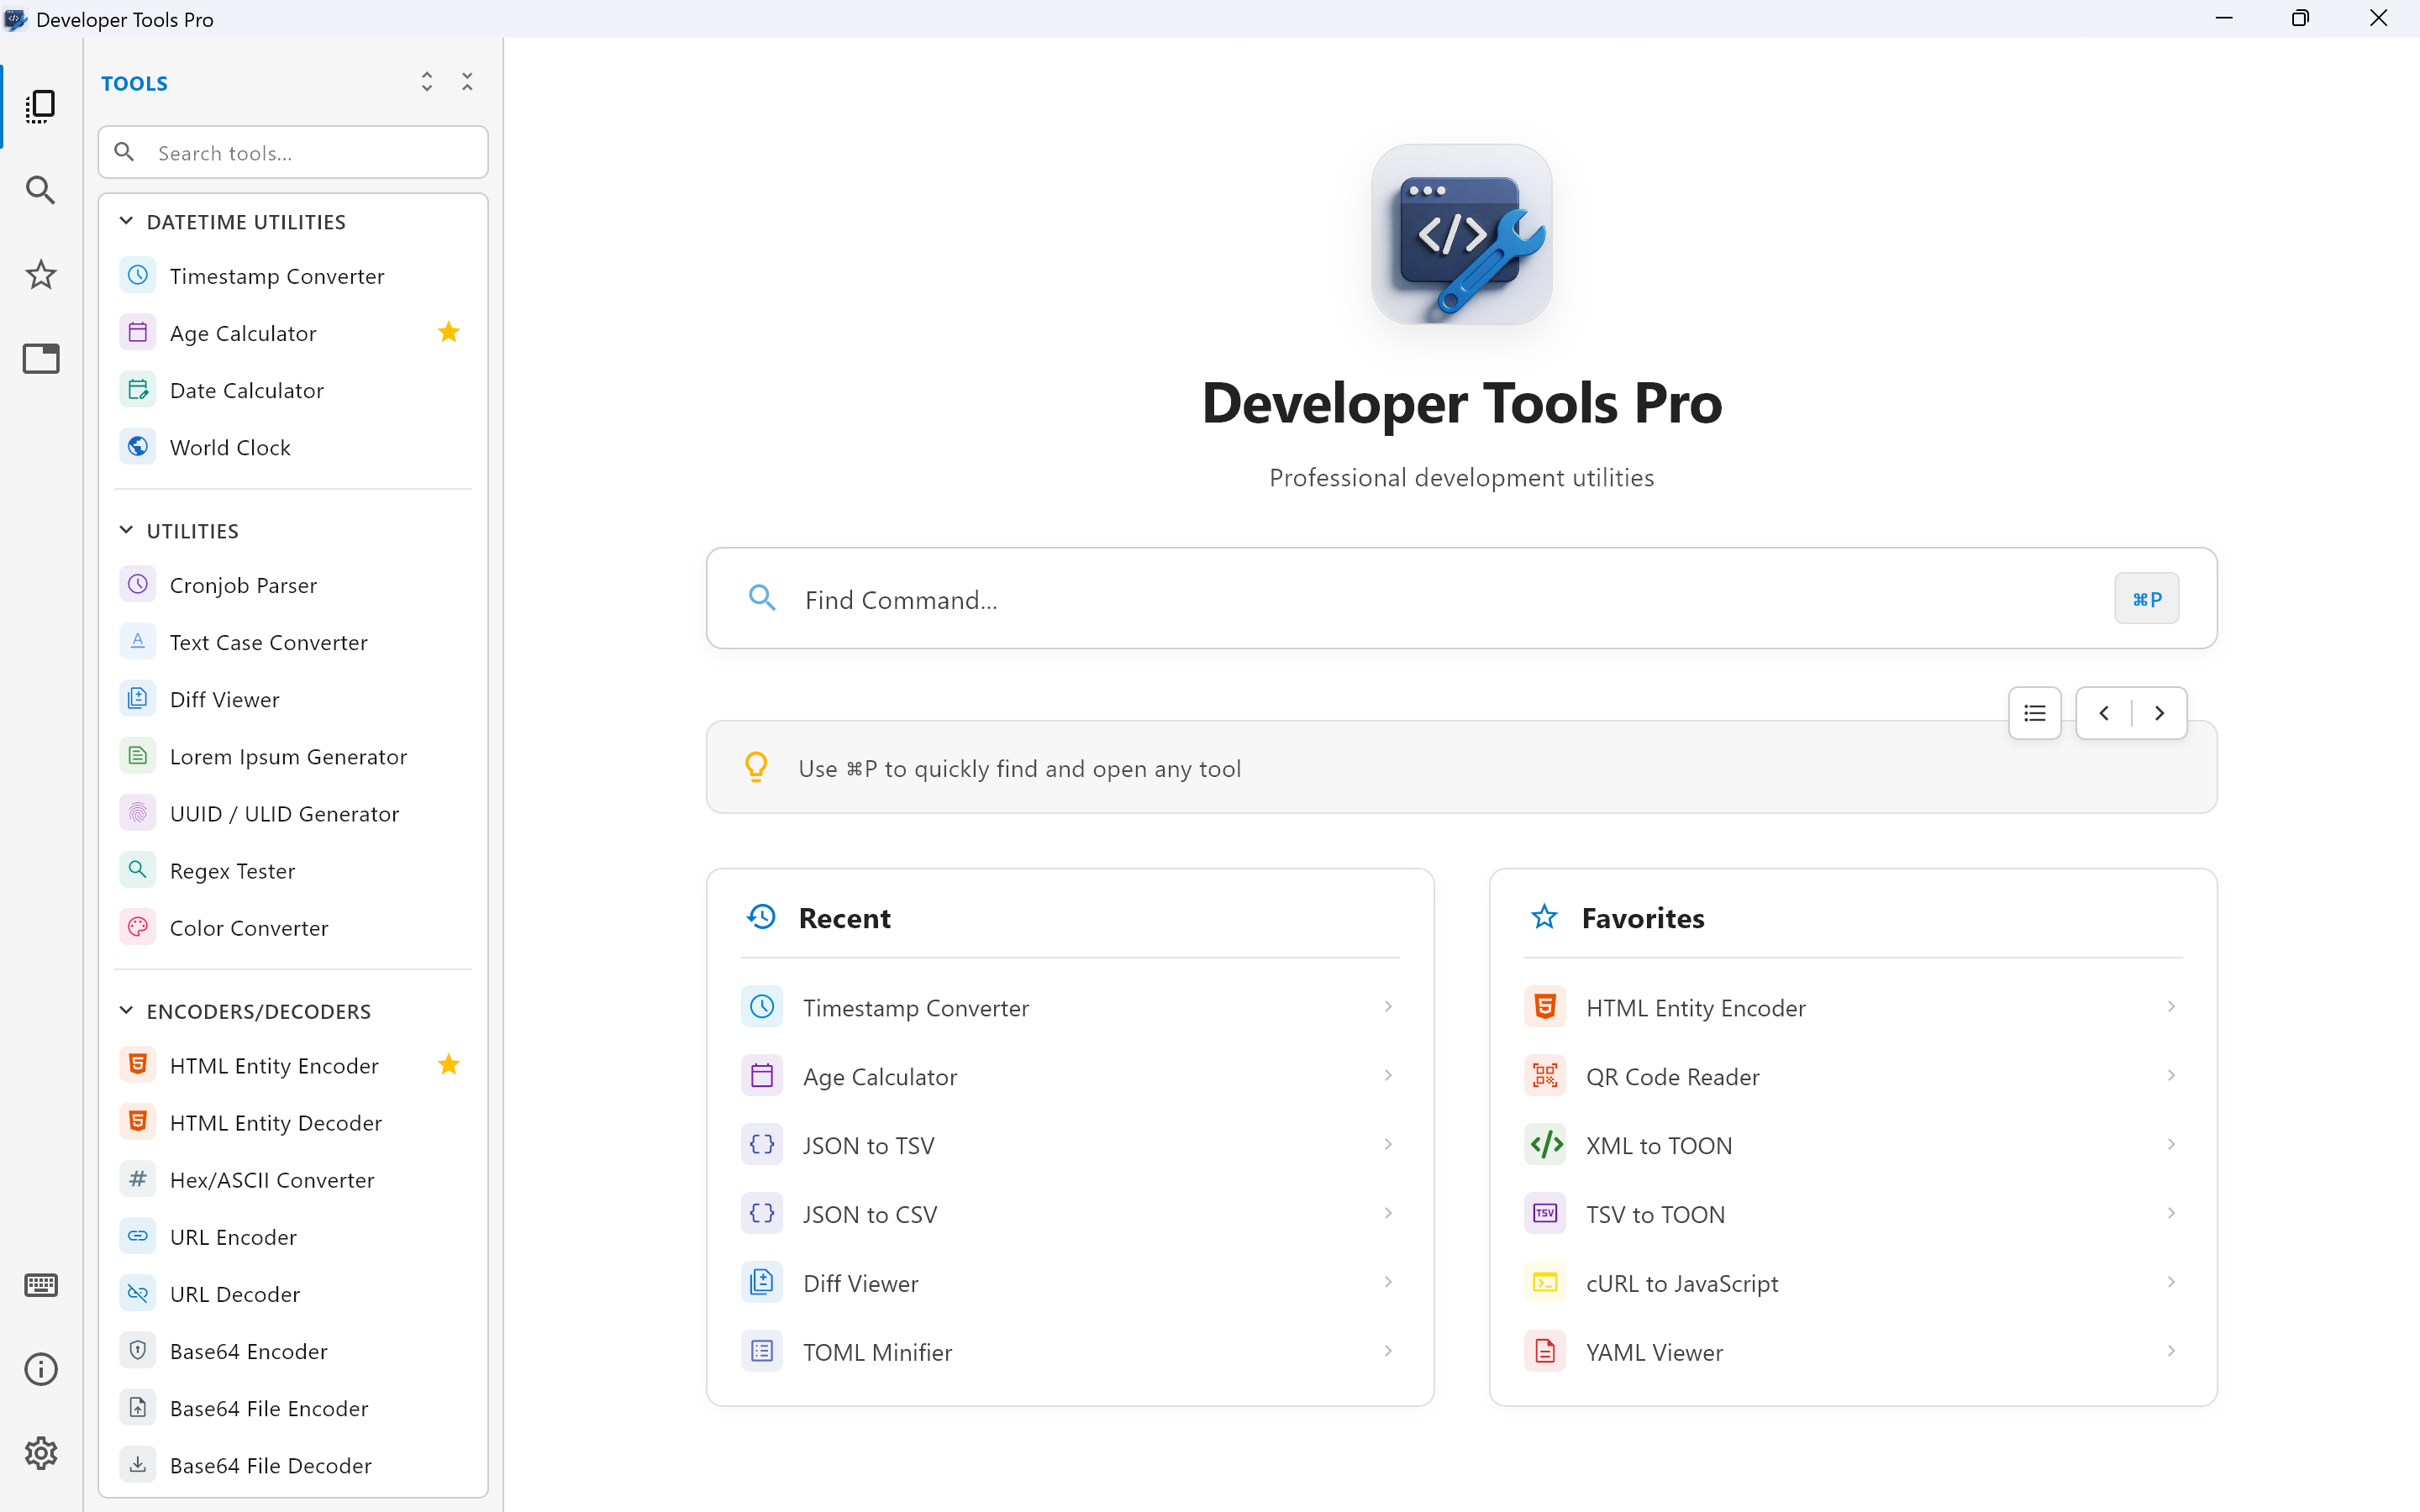2420x1512 pixels.
Task: Click the Color Converter palette icon
Action: pos(138,927)
